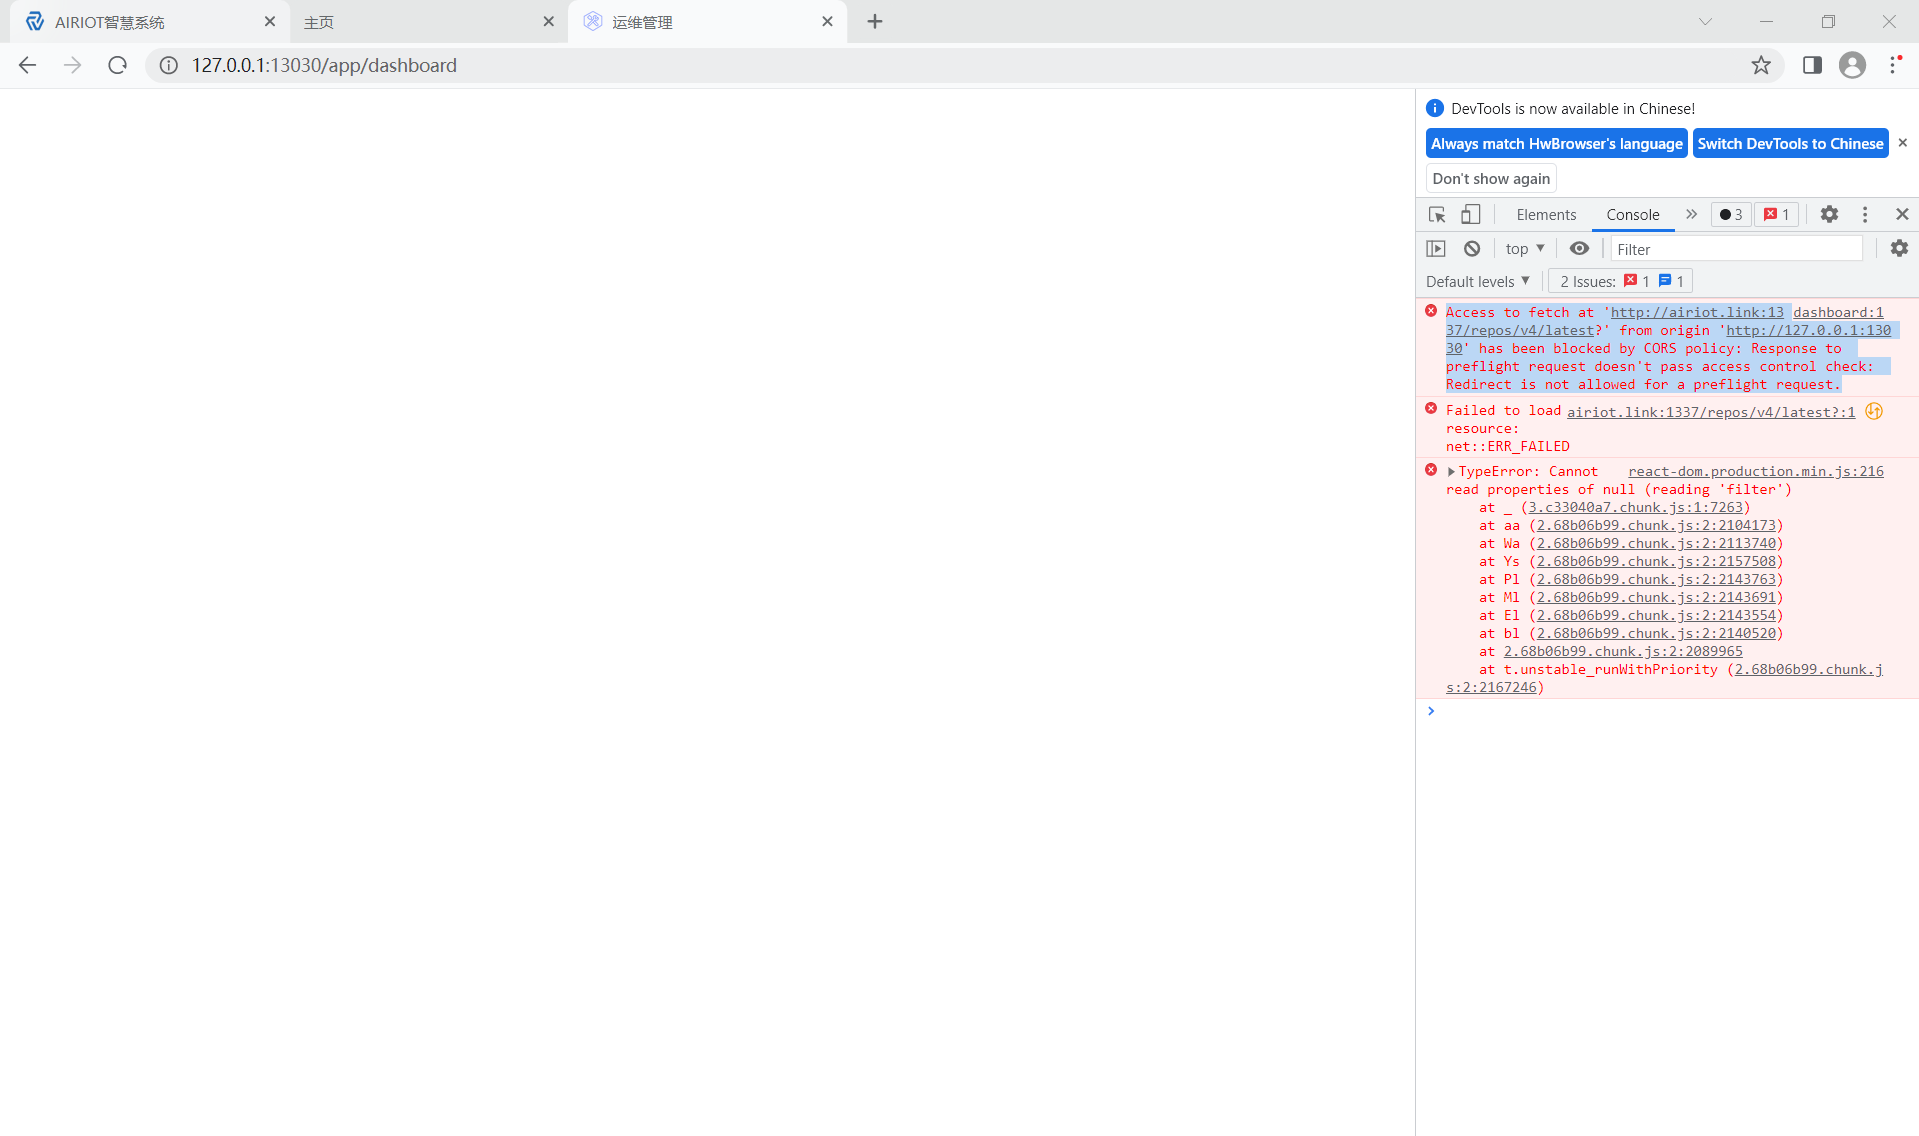Reload the dashboard page
Image resolution: width=1919 pixels, height=1136 pixels.
[x=117, y=65]
